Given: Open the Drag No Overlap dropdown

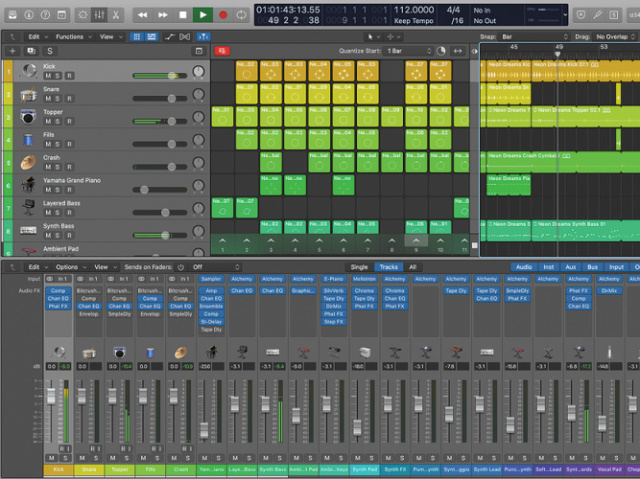Looking at the screenshot, I should 614,37.
